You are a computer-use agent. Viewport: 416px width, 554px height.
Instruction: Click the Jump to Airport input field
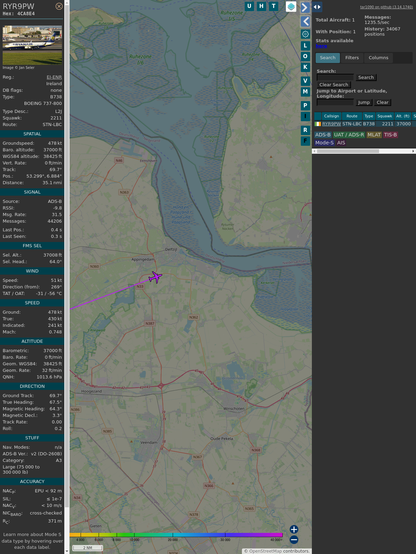pyautogui.click(x=335, y=102)
